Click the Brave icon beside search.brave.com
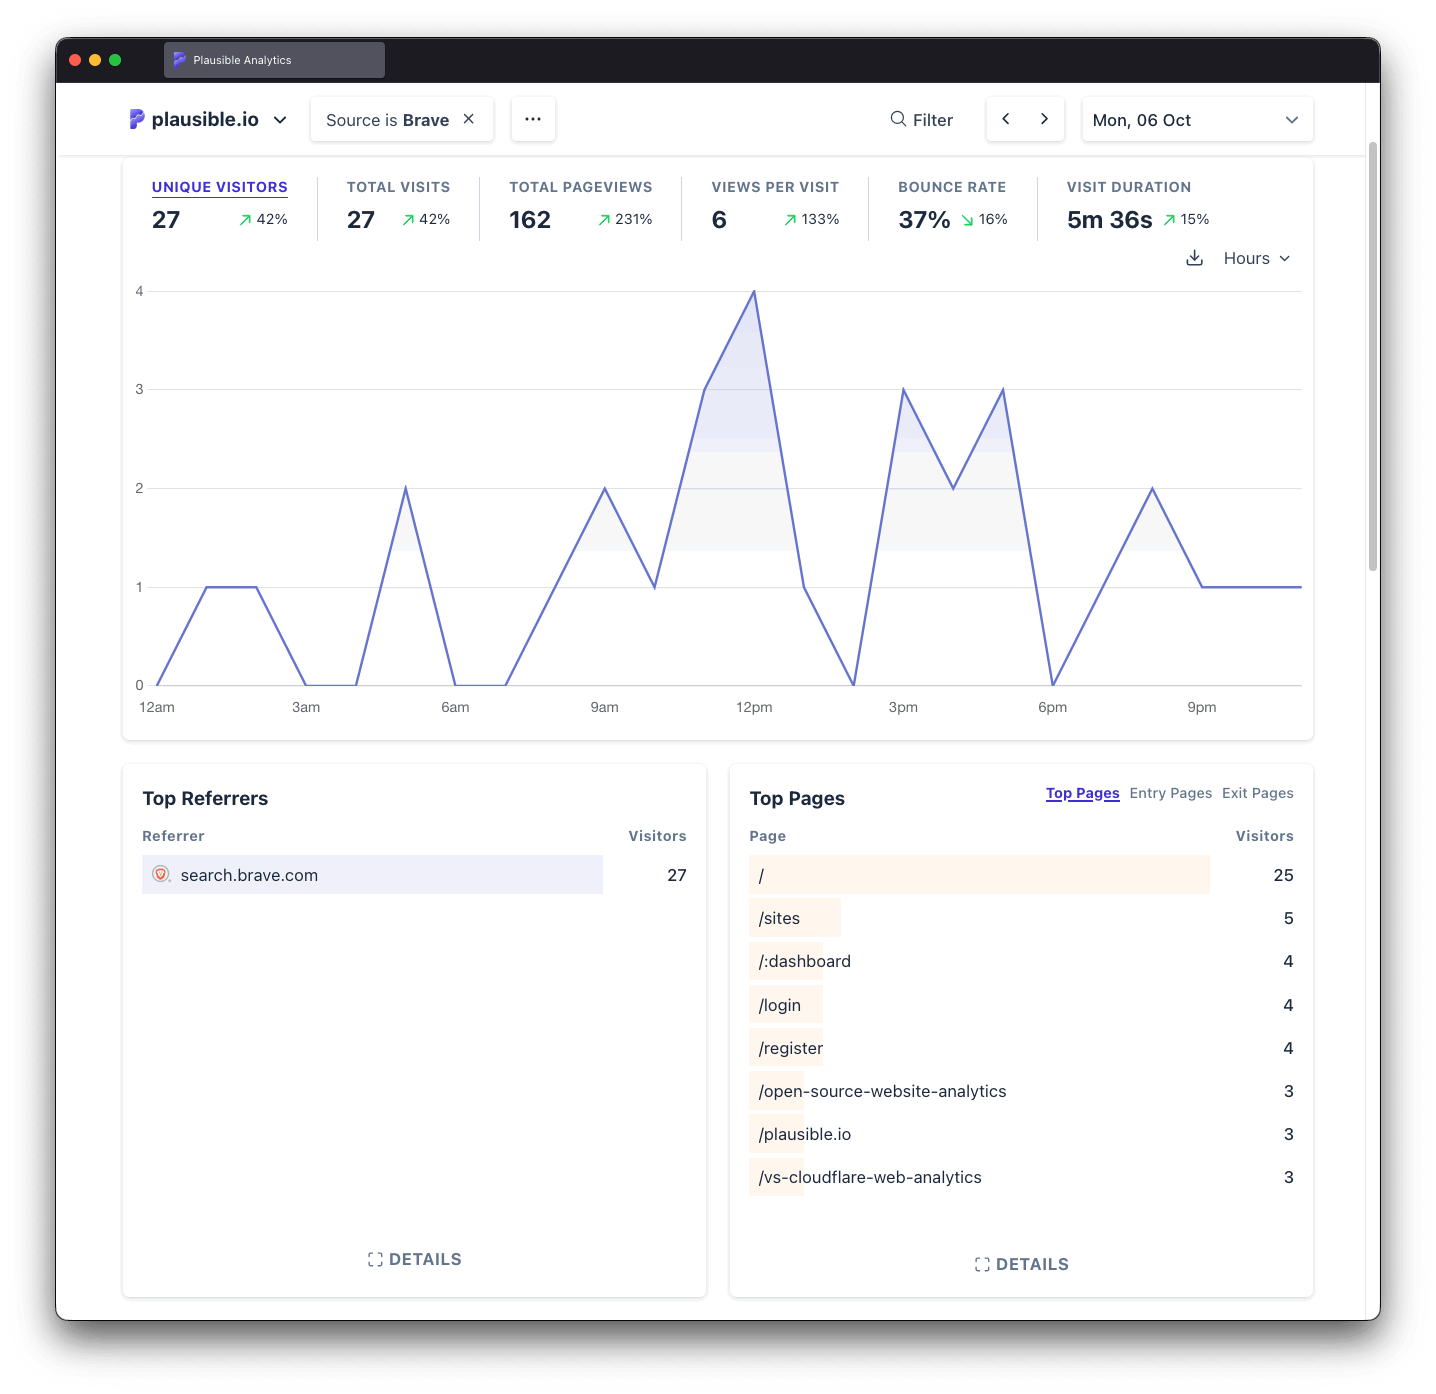Screen dimensions: 1436x1394 [160, 875]
